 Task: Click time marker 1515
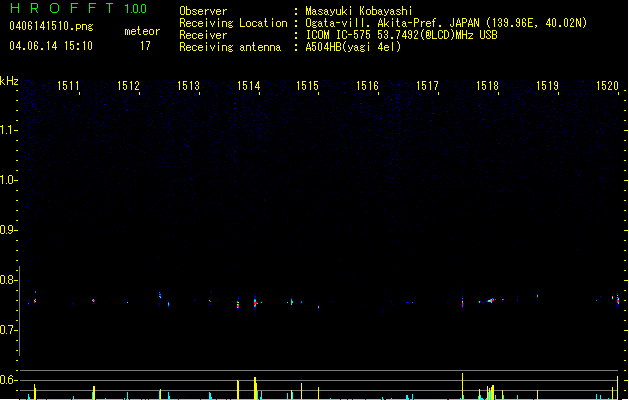coord(308,86)
